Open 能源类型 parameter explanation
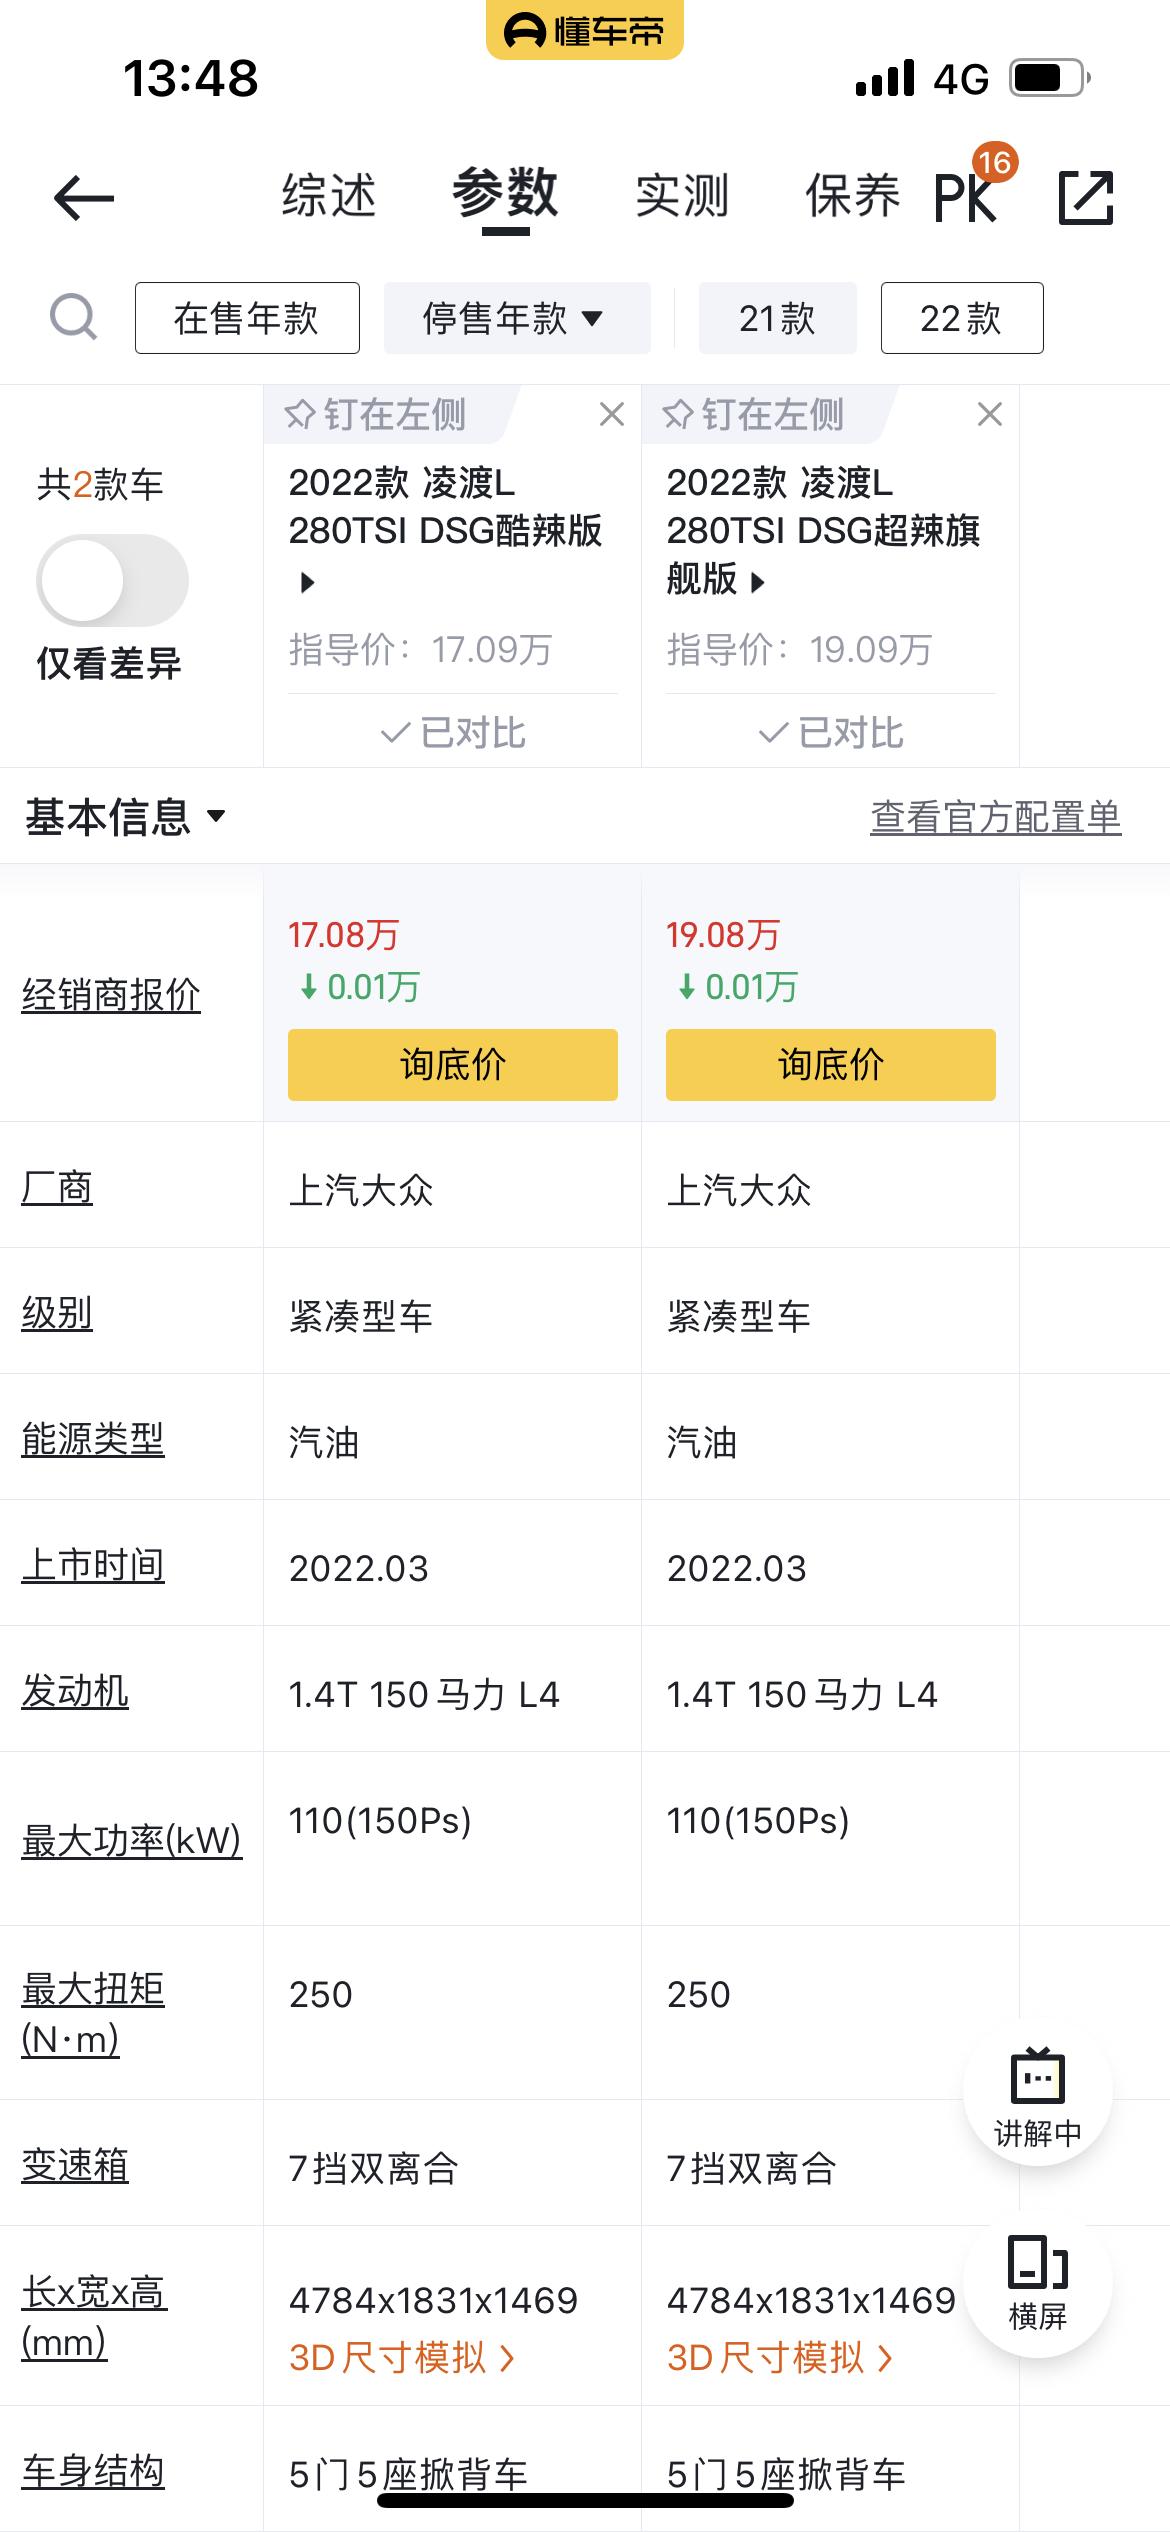The image size is (1170, 2532). coord(93,1439)
